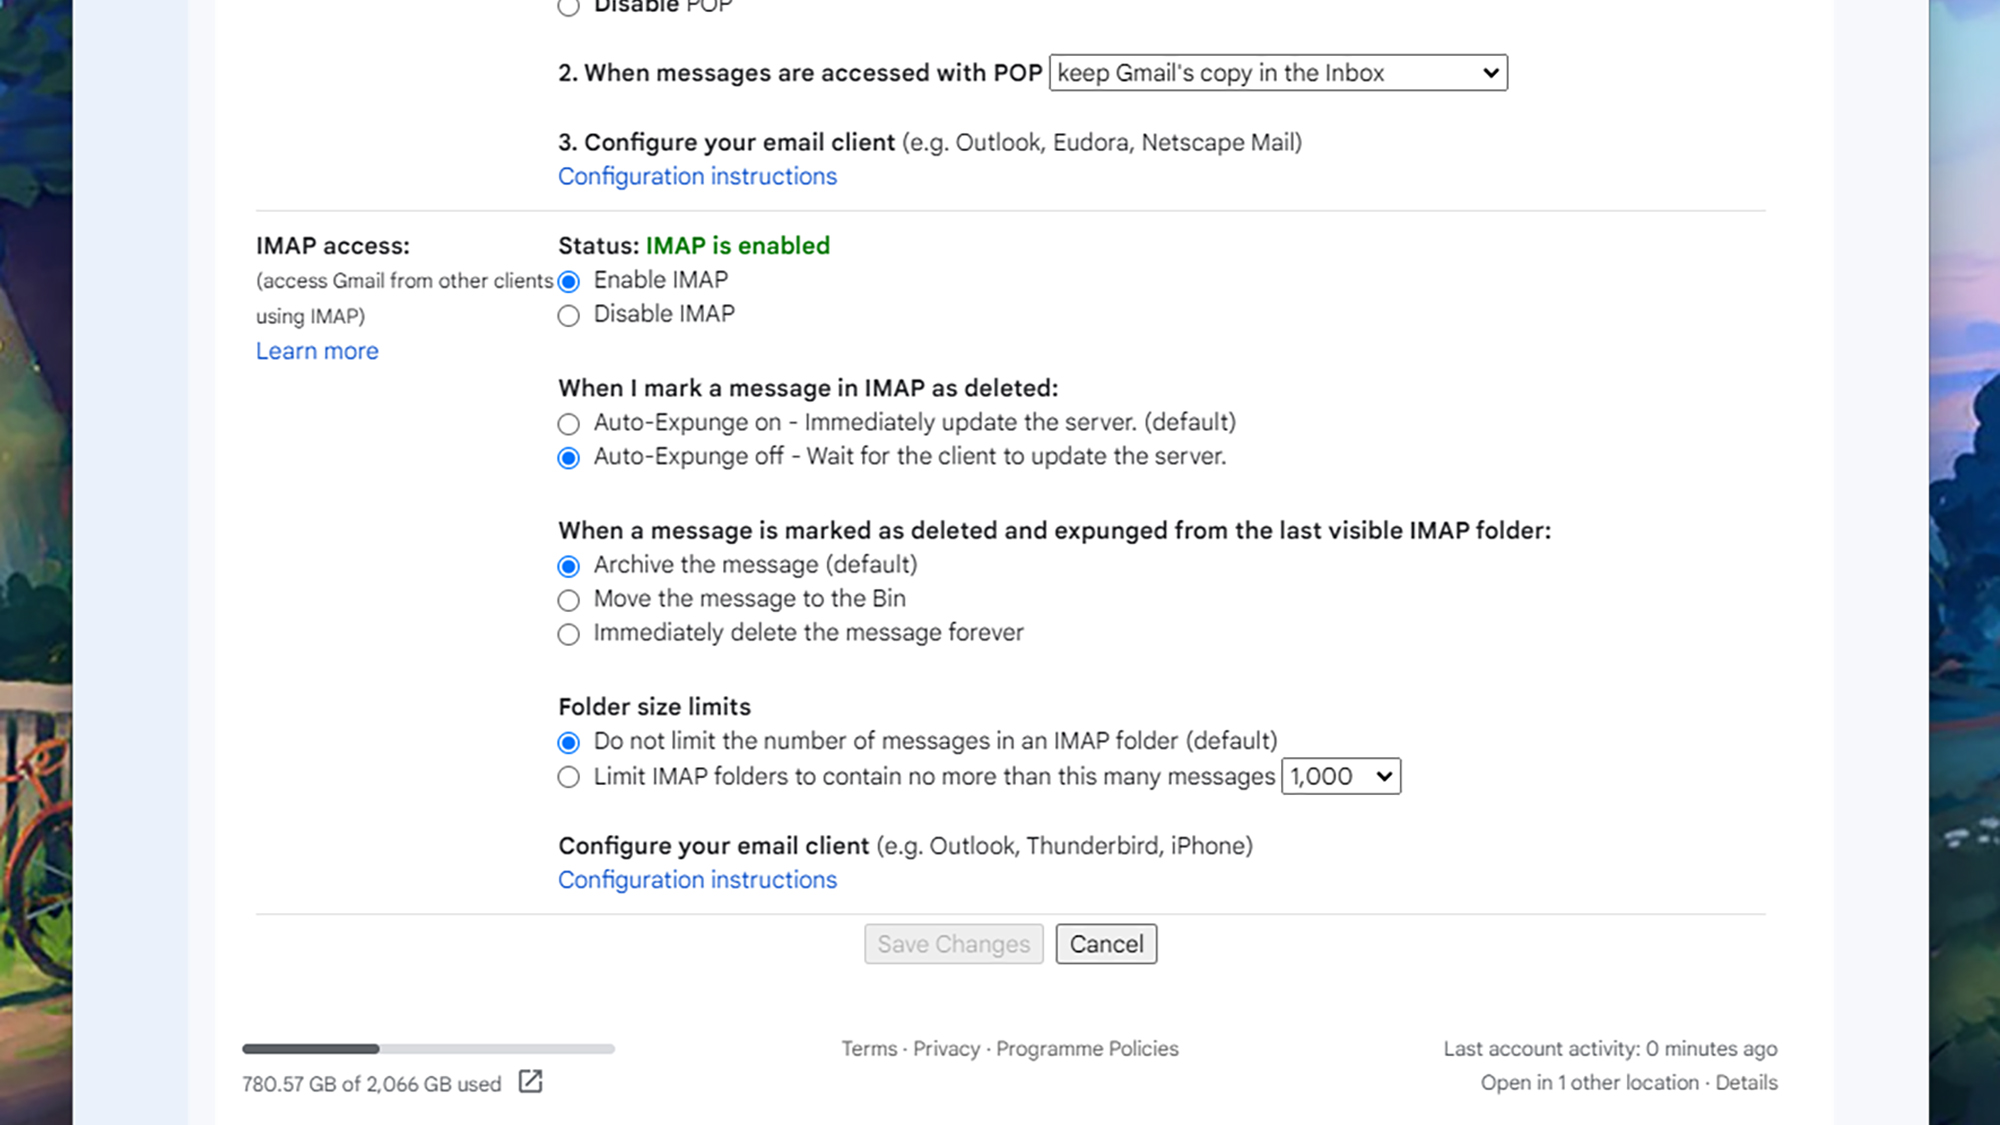The height and width of the screenshot is (1125, 2000).
Task: Expand the 1,000 messages limit dropdown
Action: (1340, 777)
